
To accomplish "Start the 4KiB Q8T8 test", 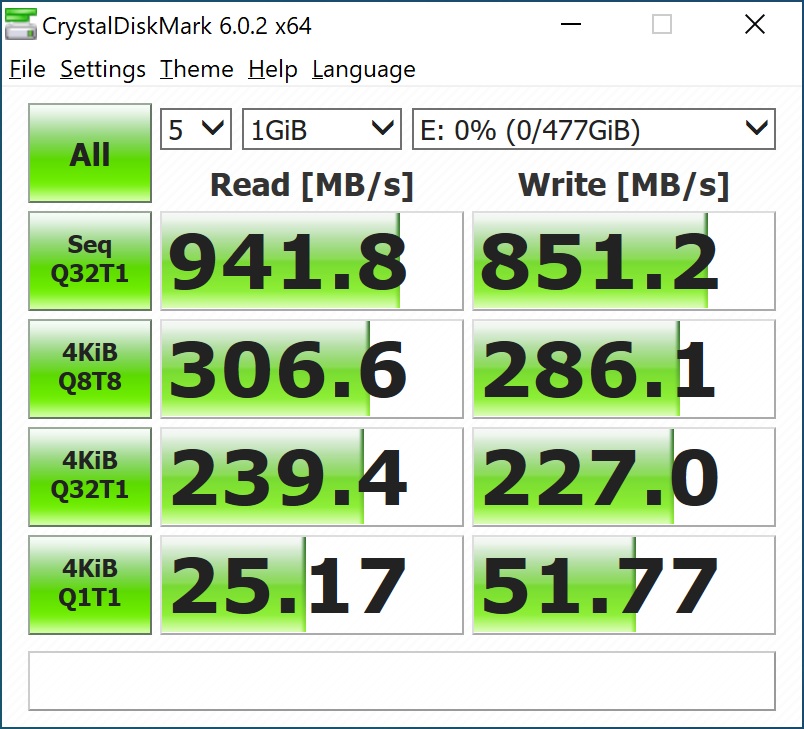I will pyautogui.click(x=90, y=369).
